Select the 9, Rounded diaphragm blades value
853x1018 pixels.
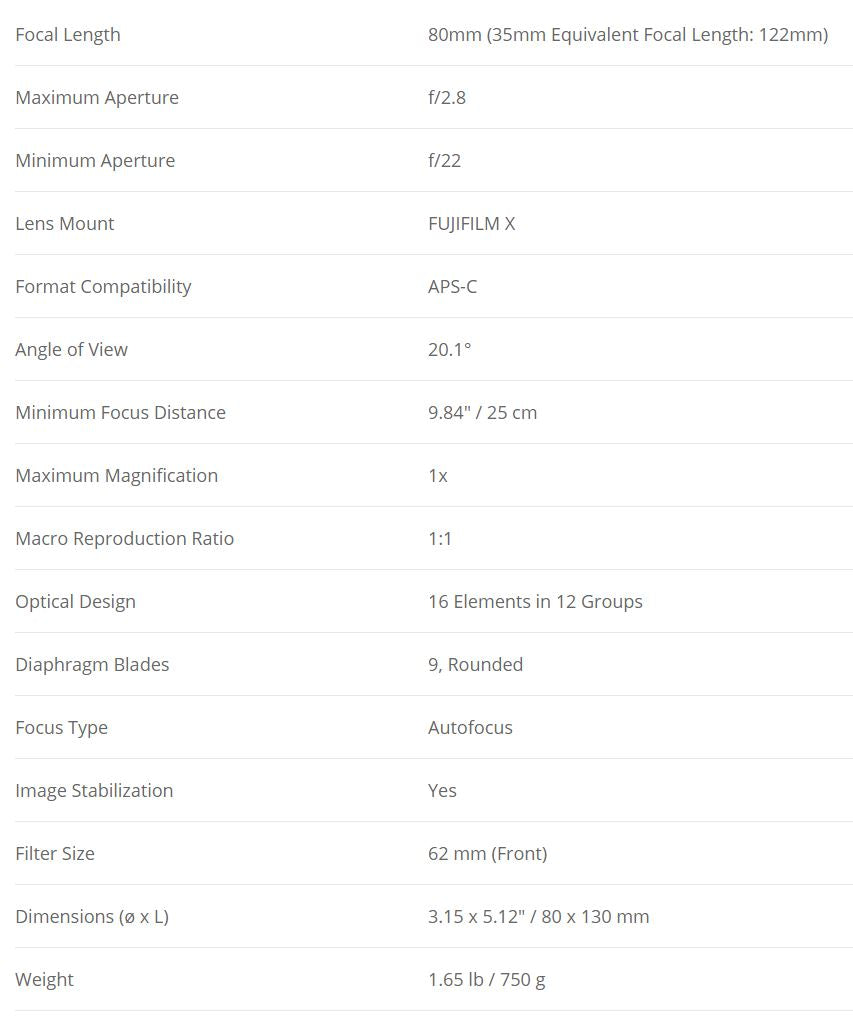(475, 665)
